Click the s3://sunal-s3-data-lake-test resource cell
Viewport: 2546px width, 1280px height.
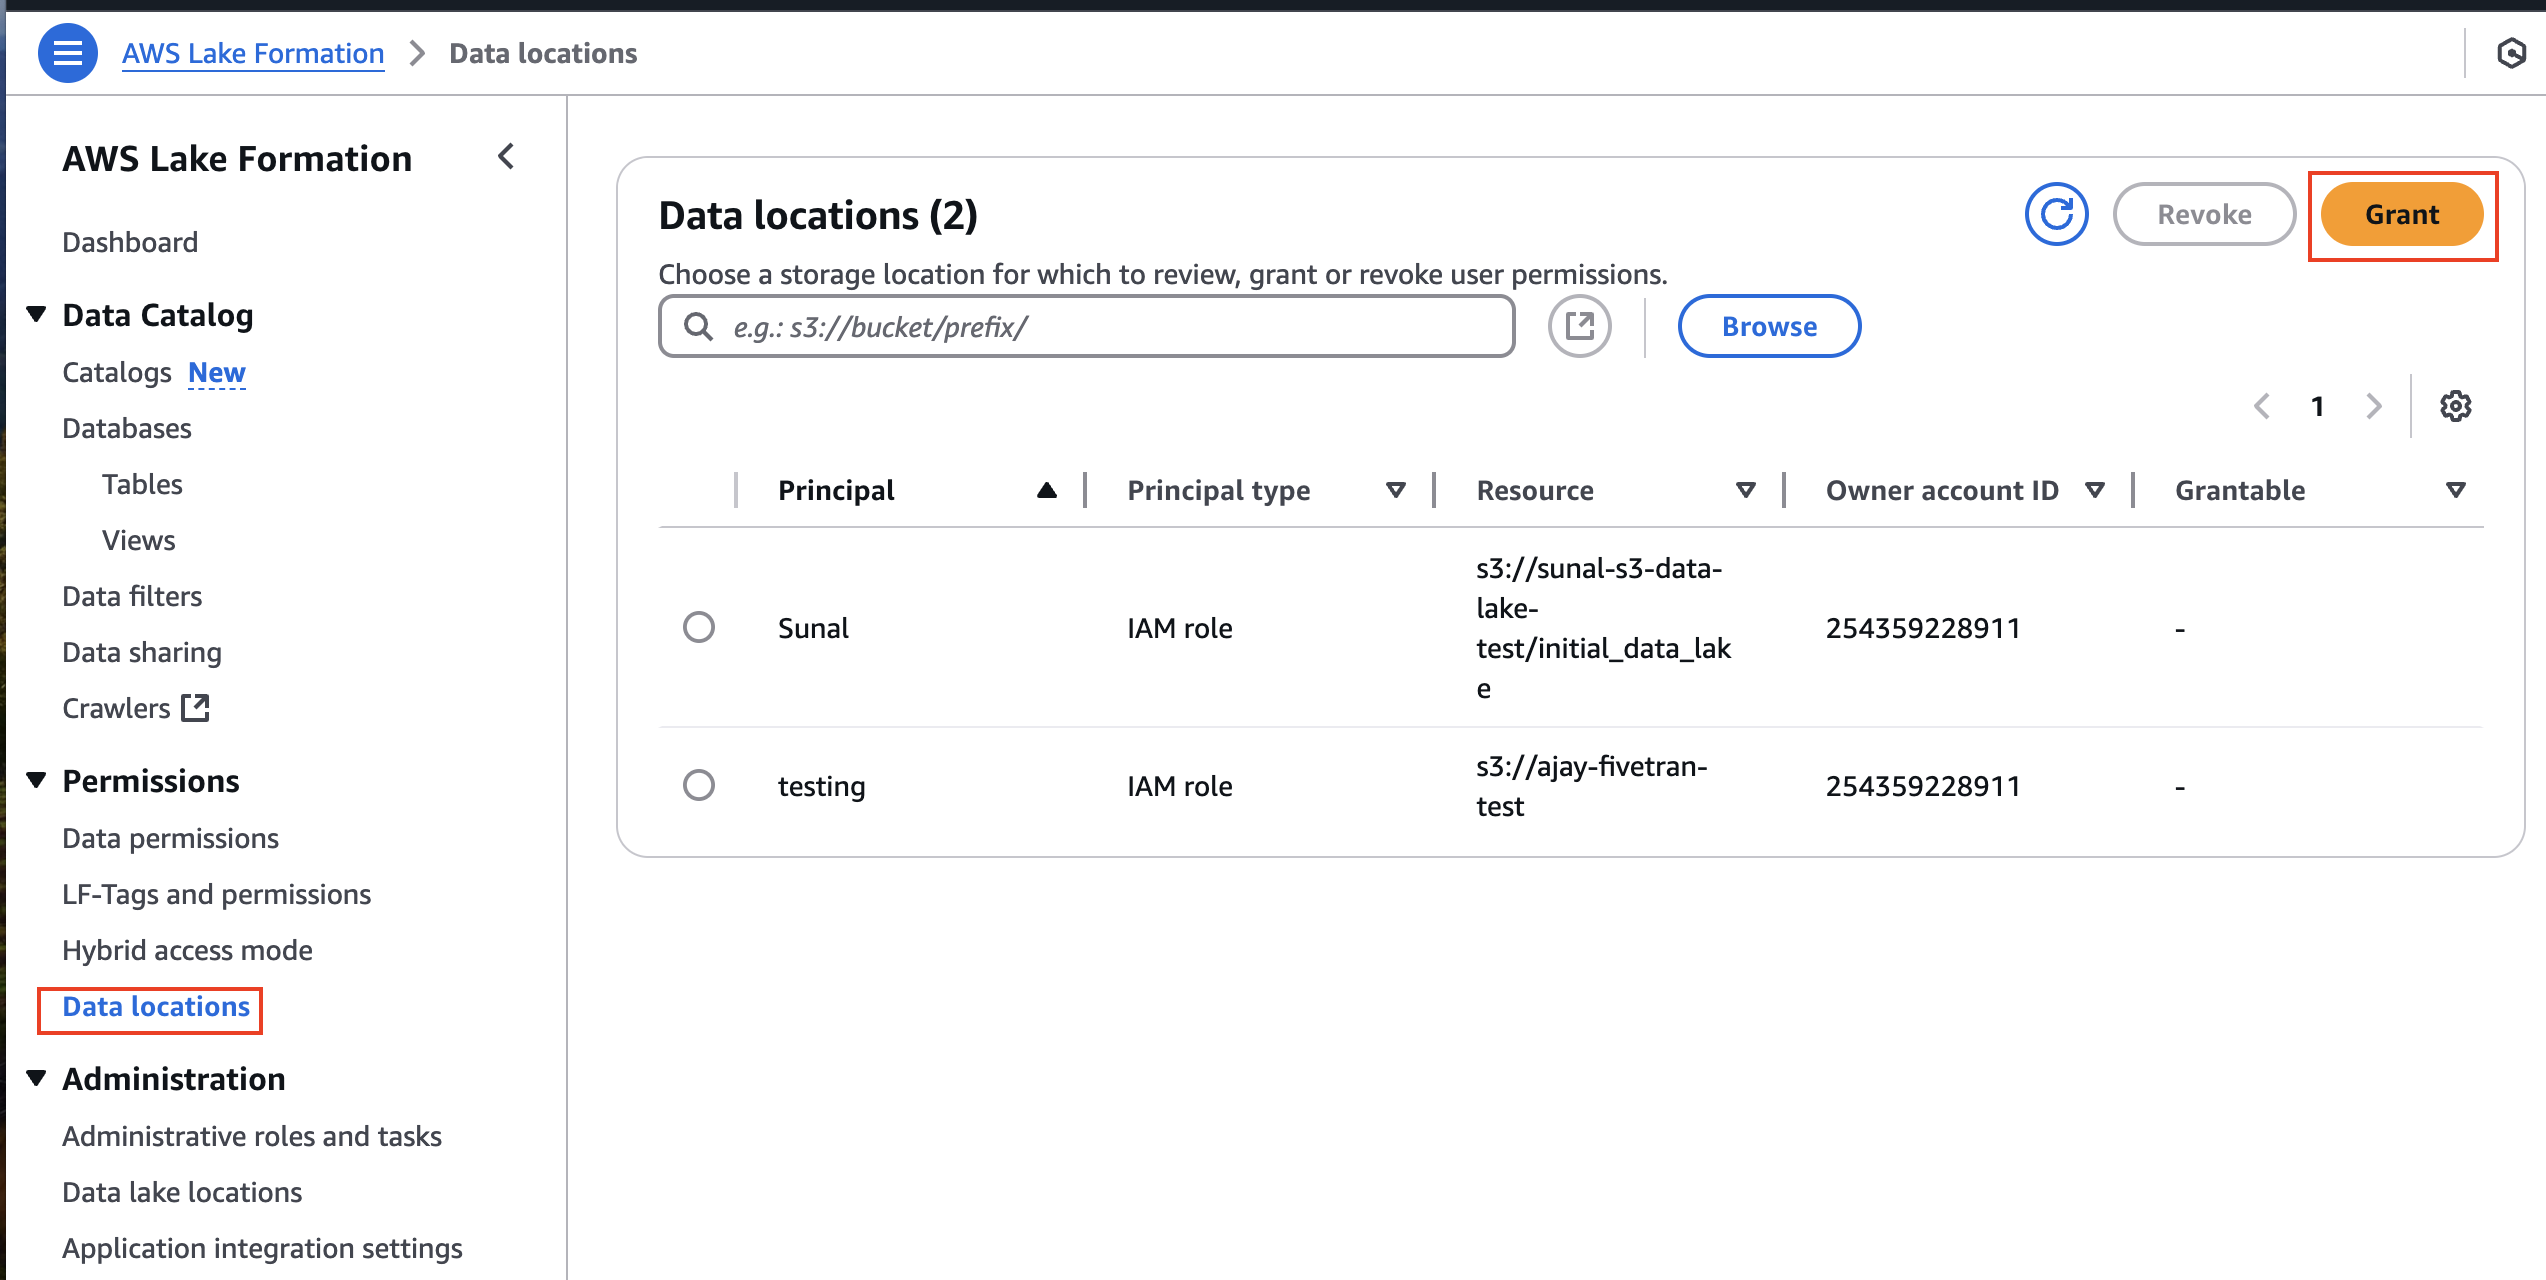coord(1604,628)
